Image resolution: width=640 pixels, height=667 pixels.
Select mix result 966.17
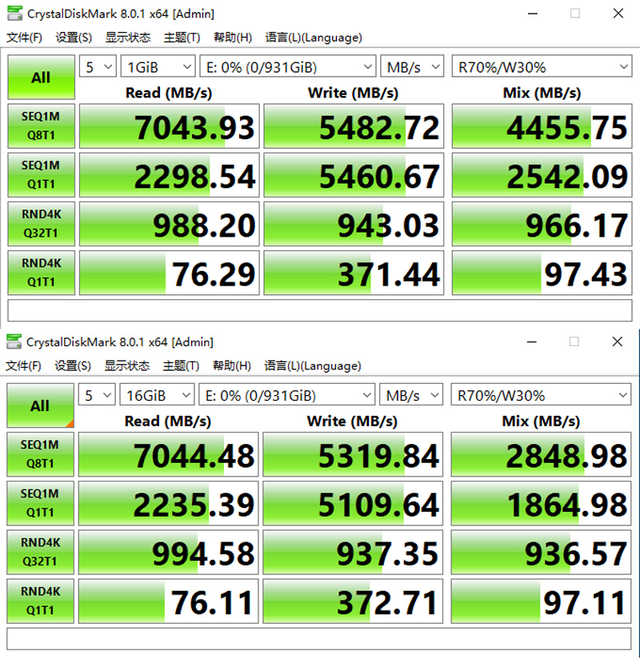[542, 224]
